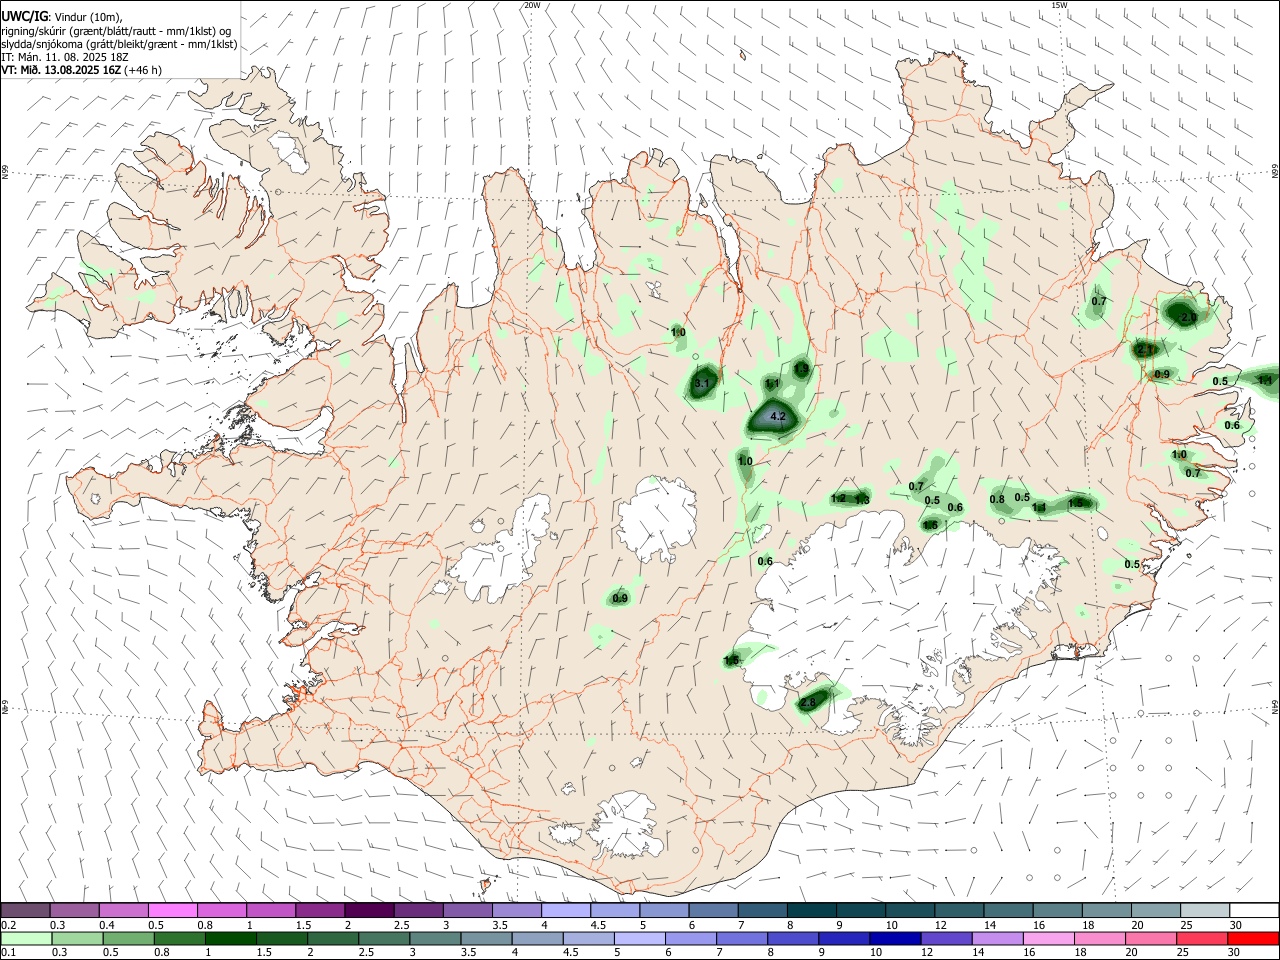Click the 0.2 label in the top legend row
The image size is (1280, 960).
[x=9, y=925]
